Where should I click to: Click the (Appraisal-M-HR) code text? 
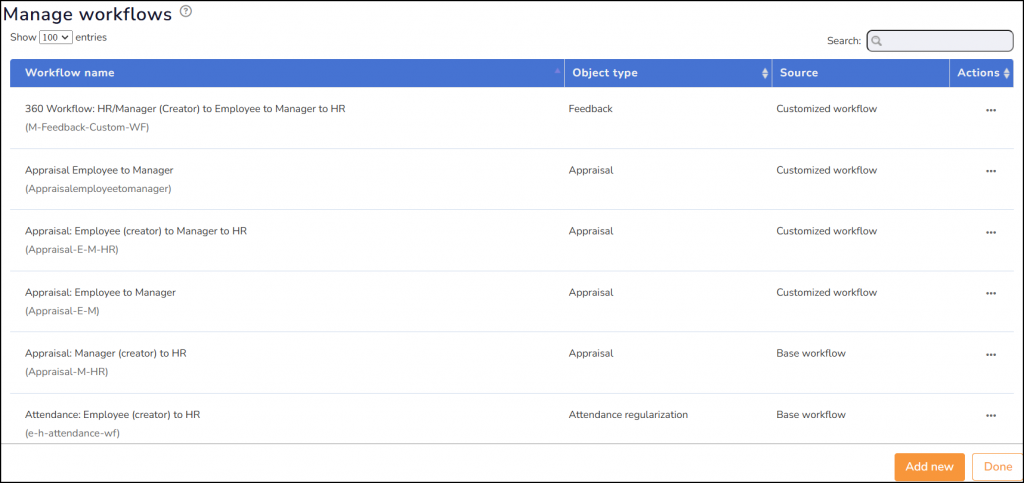pyautogui.click(x=67, y=372)
